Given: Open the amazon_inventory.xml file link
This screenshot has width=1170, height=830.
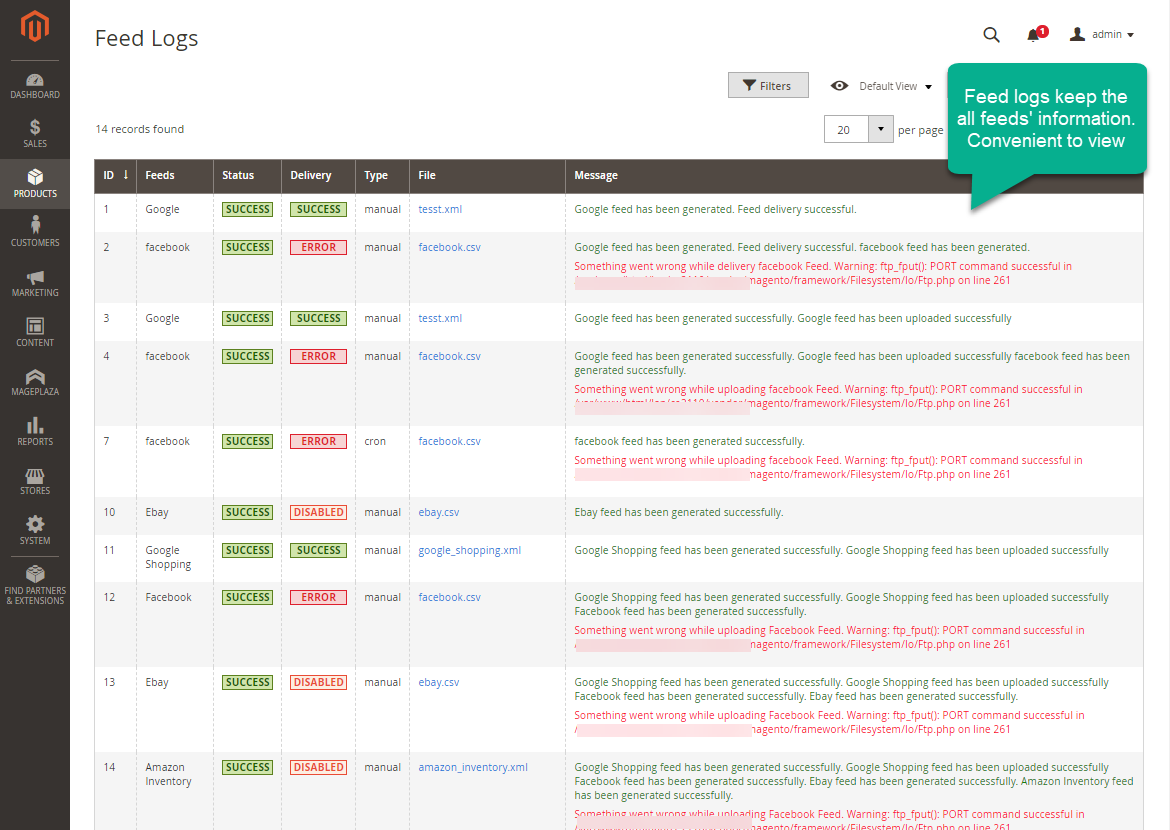Looking at the screenshot, I should pos(472,767).
